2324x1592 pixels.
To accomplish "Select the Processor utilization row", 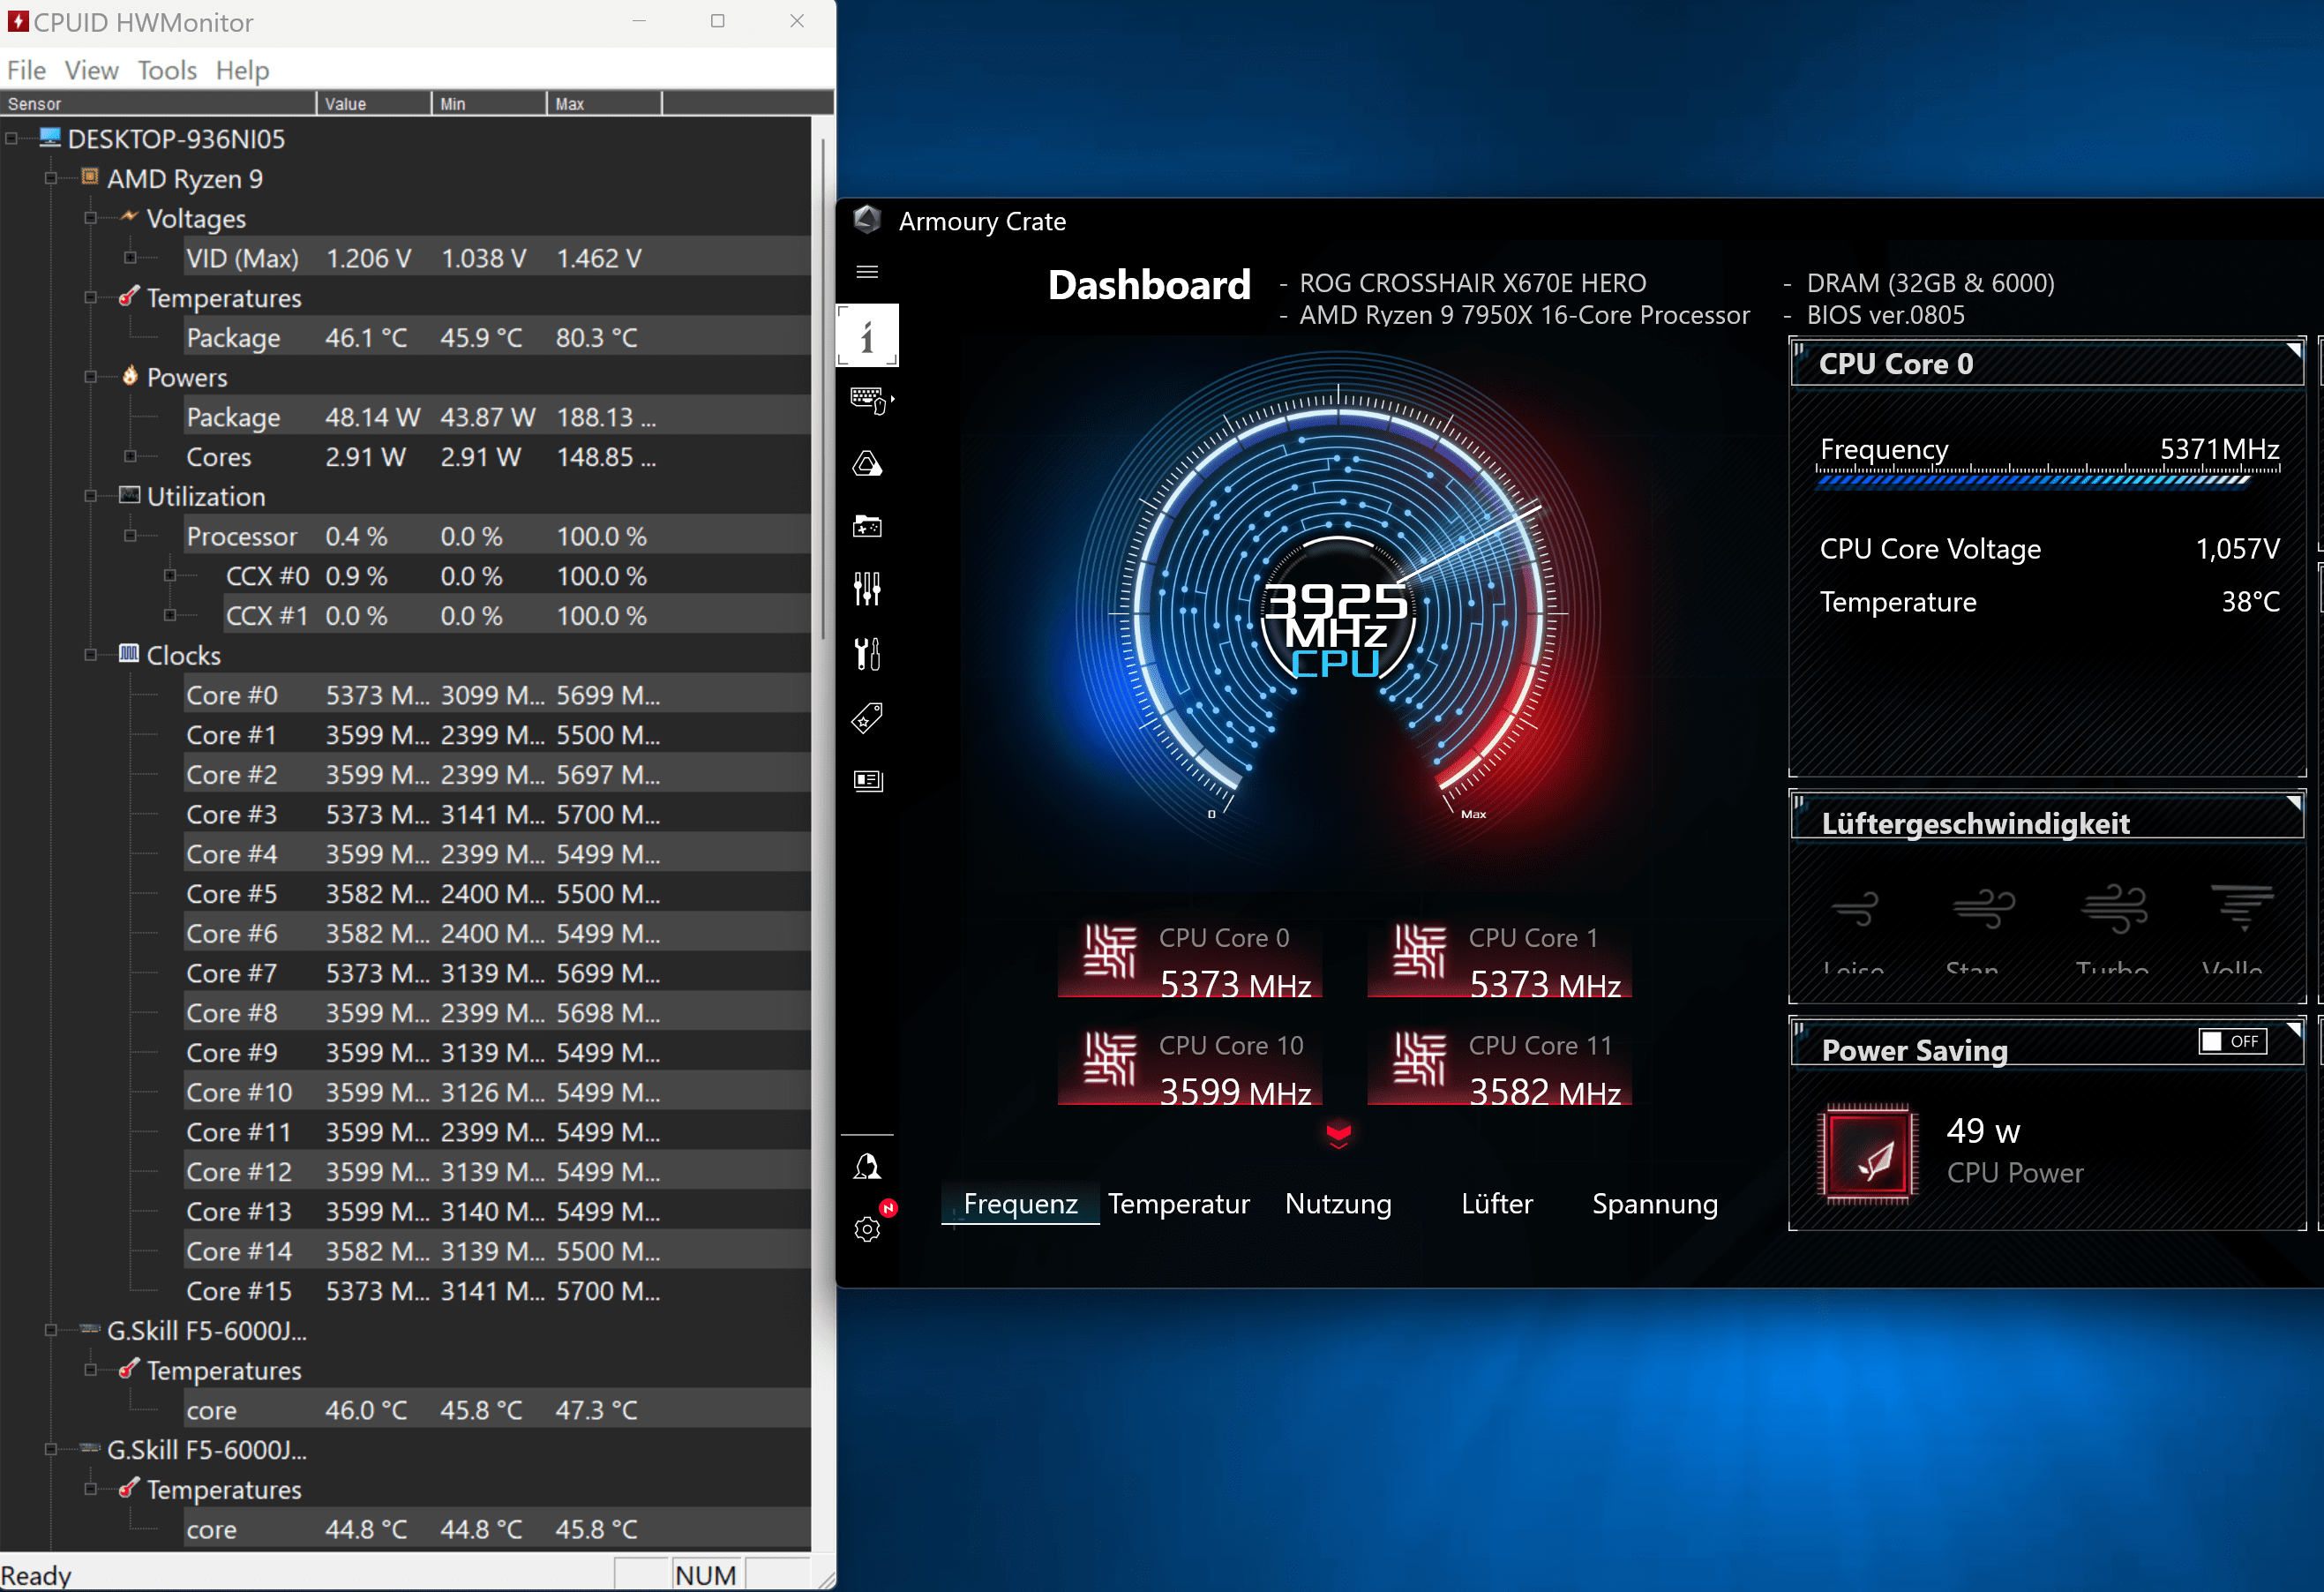I will [497, 535].
